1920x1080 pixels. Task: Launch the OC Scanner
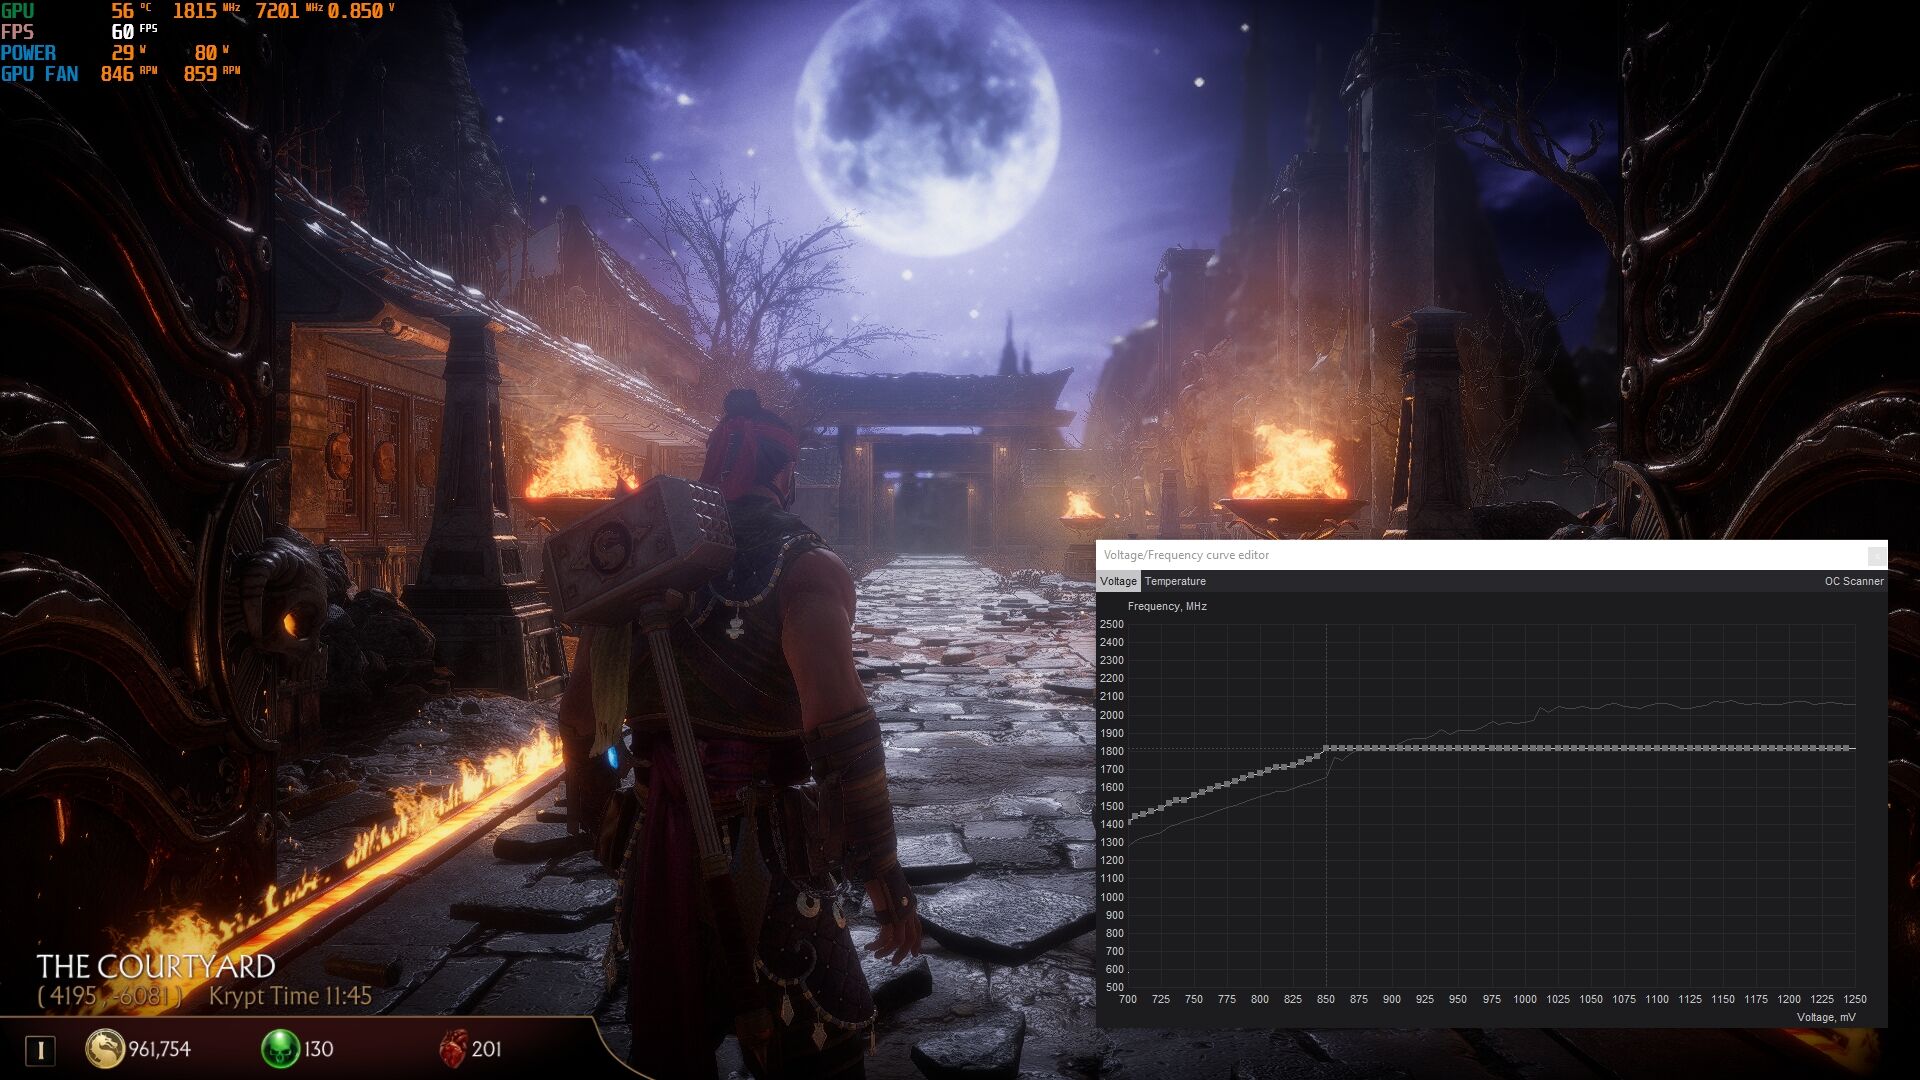1853,581
